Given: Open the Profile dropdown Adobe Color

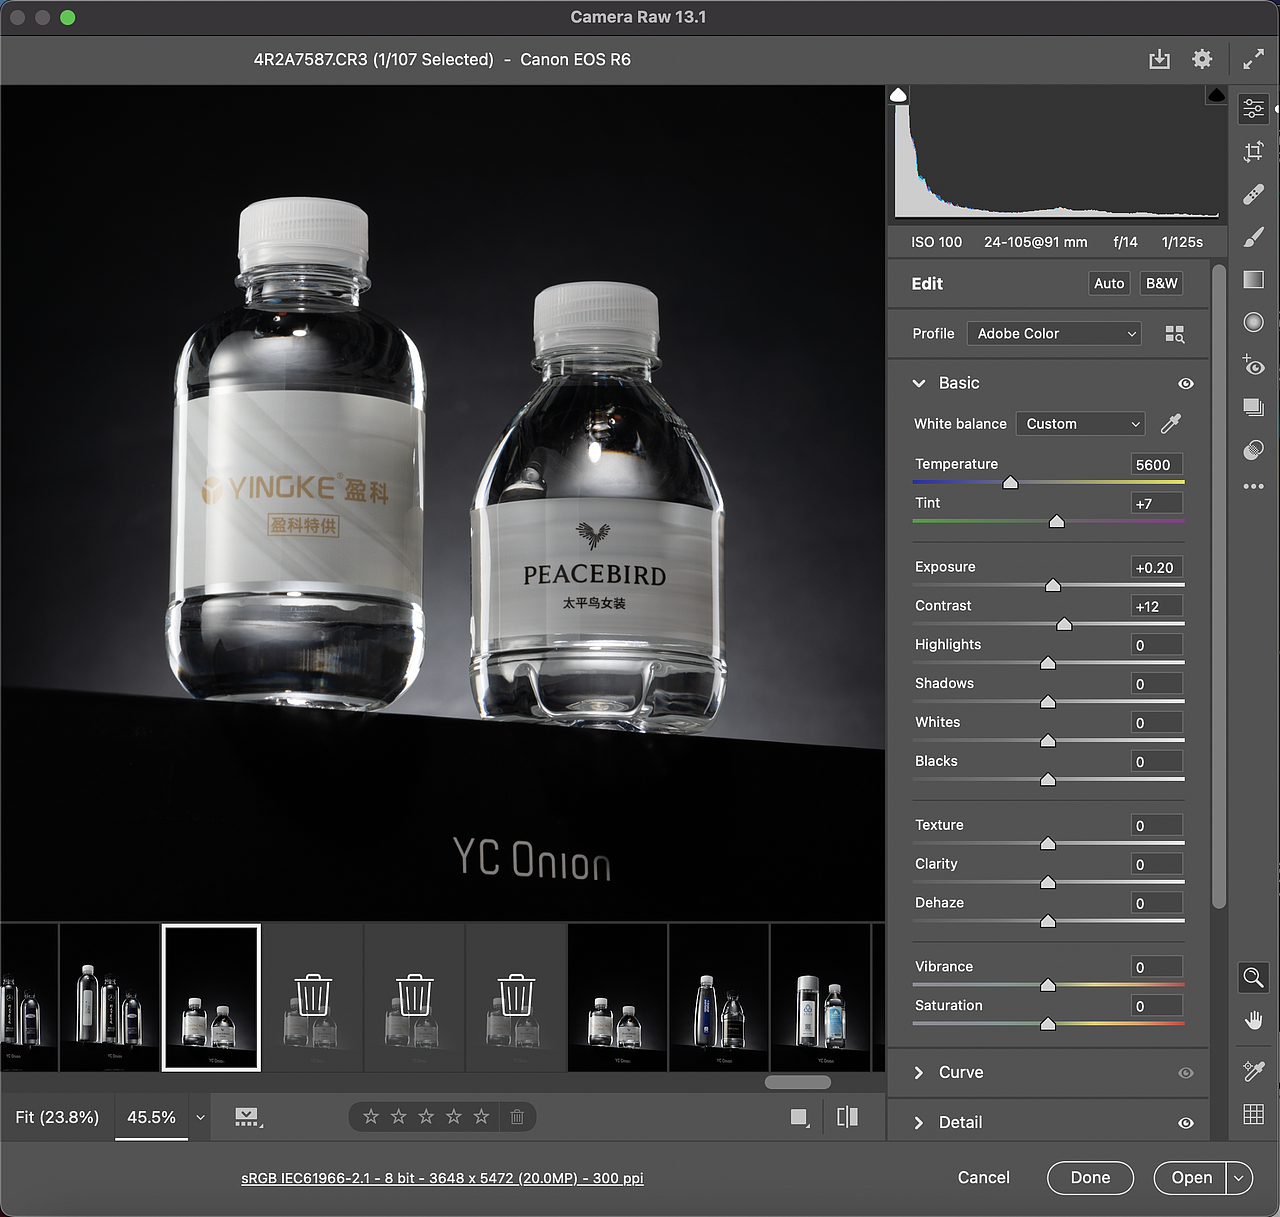Looking at the screenshot, I should (x=1054, y=334).
